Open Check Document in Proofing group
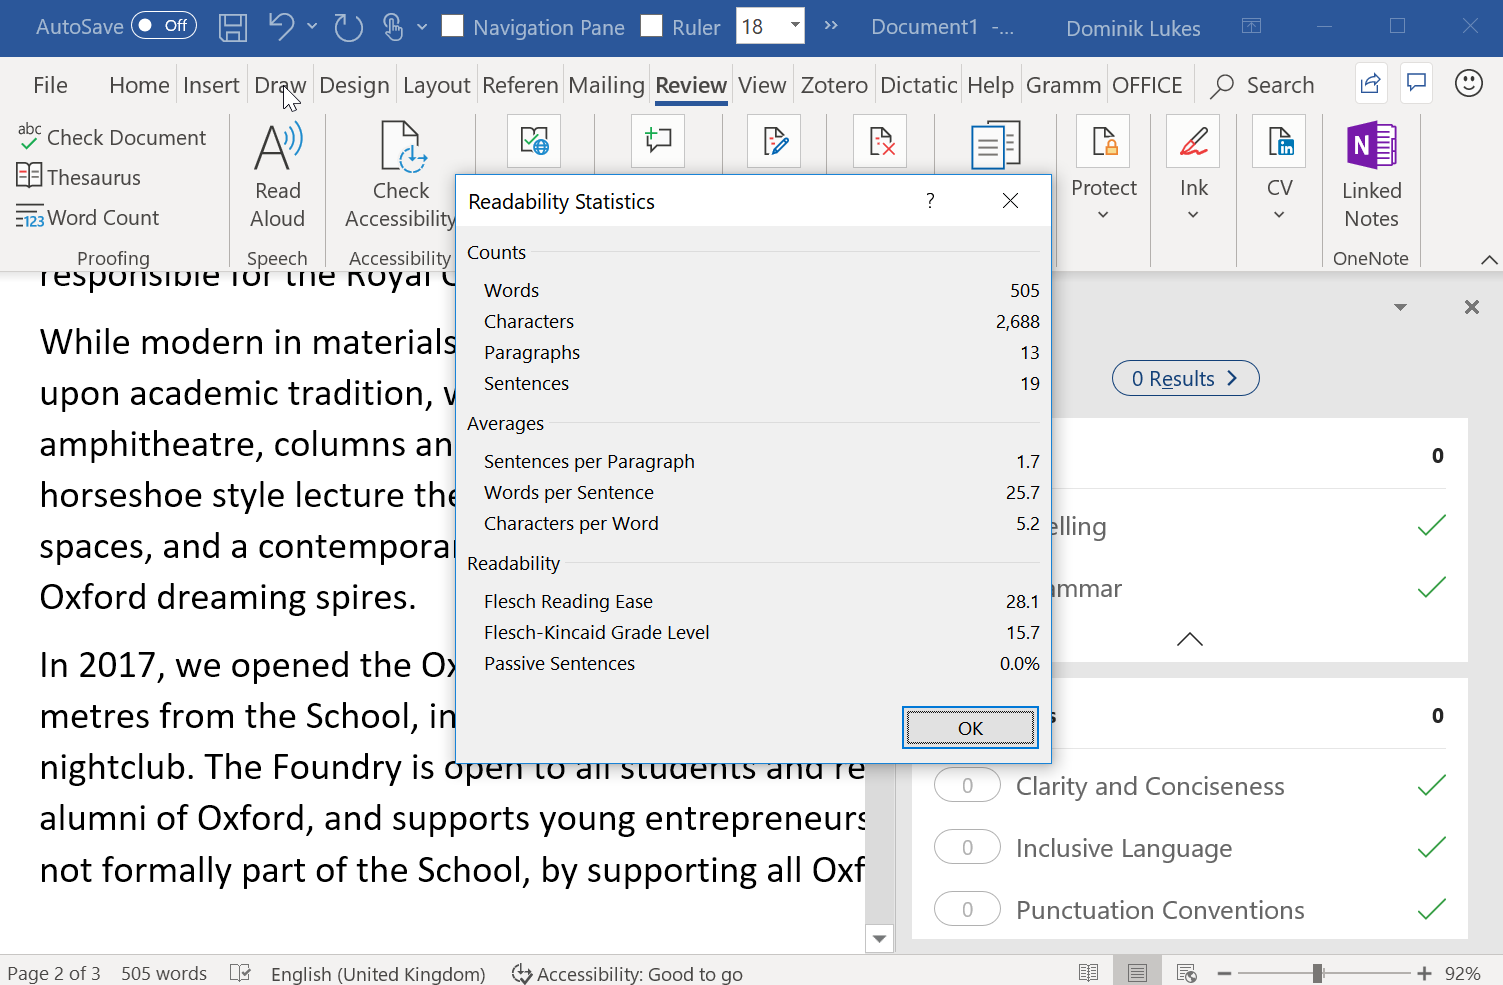The width and height of the screenshot is (1503, 985). [111, 137]
